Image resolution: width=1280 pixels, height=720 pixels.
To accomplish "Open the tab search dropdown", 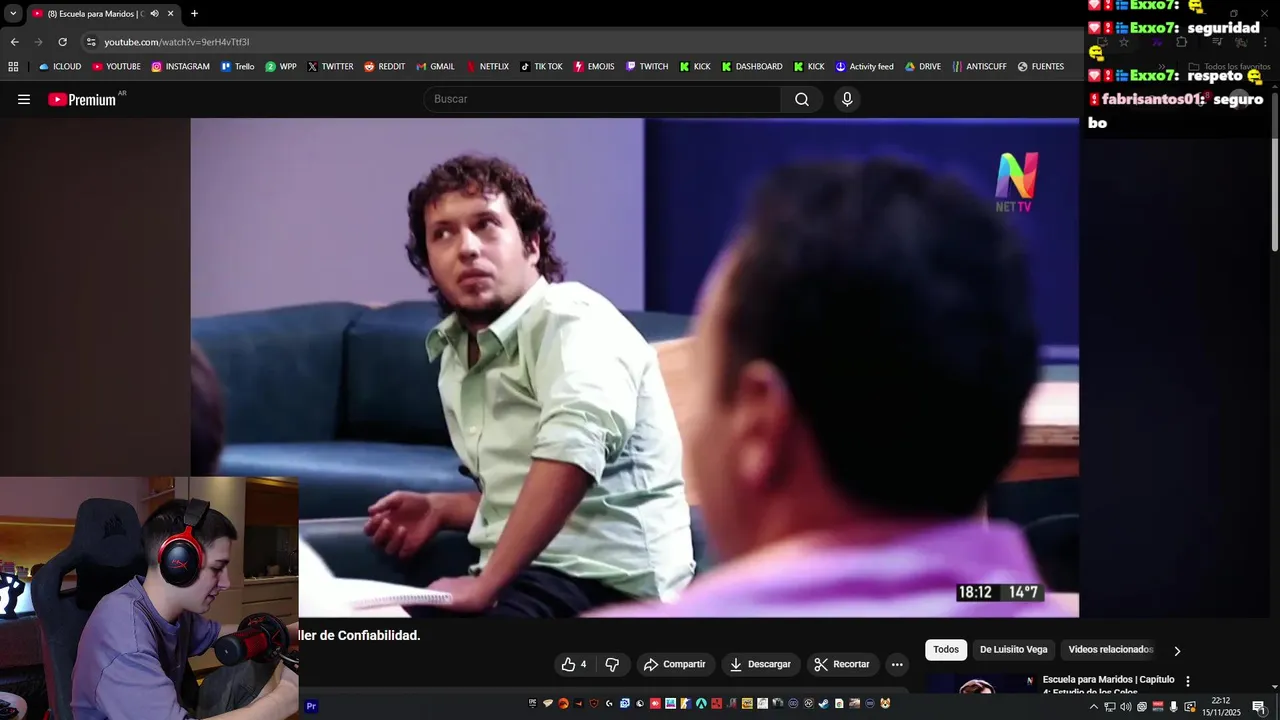I will (x=13, y=14).
